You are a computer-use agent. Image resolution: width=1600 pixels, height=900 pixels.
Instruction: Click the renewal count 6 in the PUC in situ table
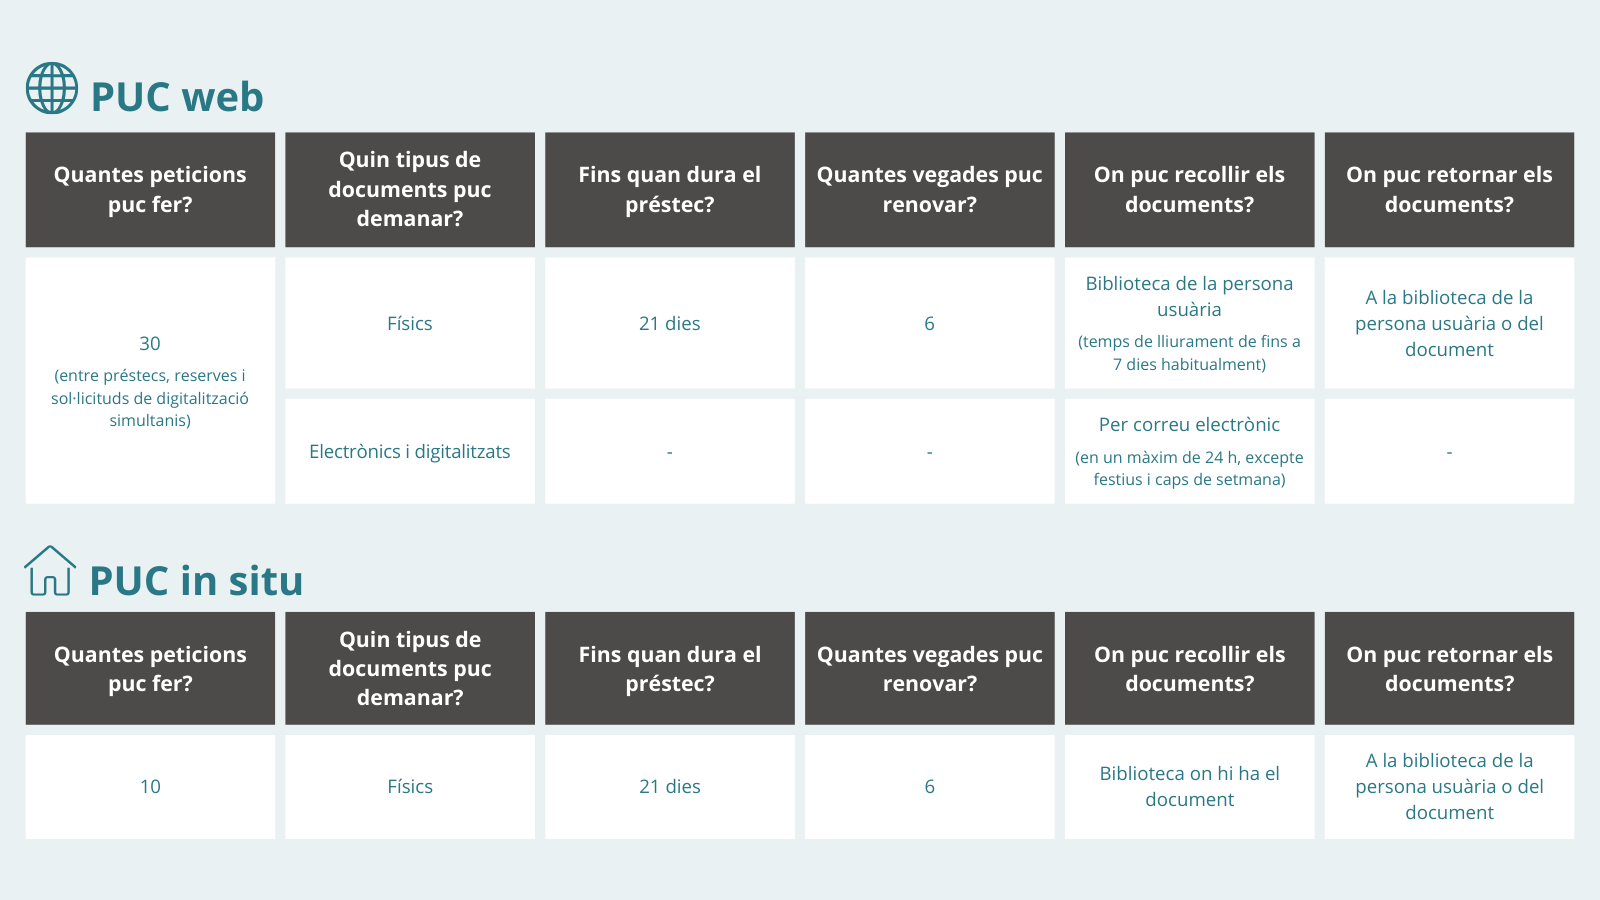pyautogui.click(x=930, y=787)
